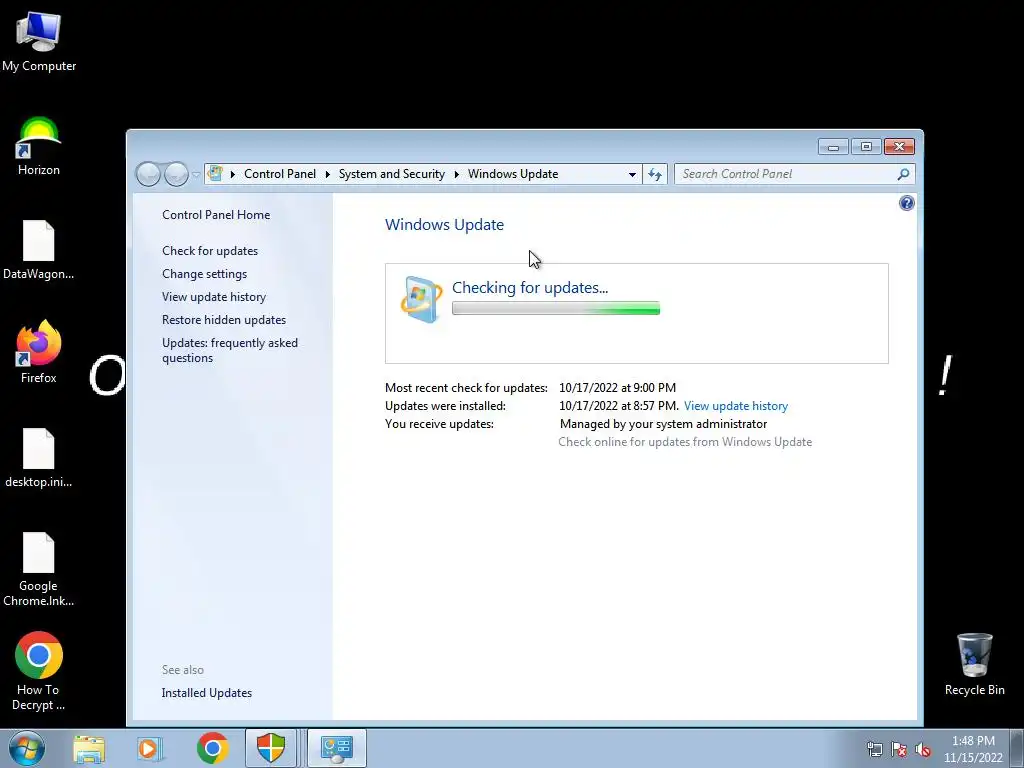1024x768 pixels.
Task: Select the desktop.ini file icon
Action: (x=39, y=458)
